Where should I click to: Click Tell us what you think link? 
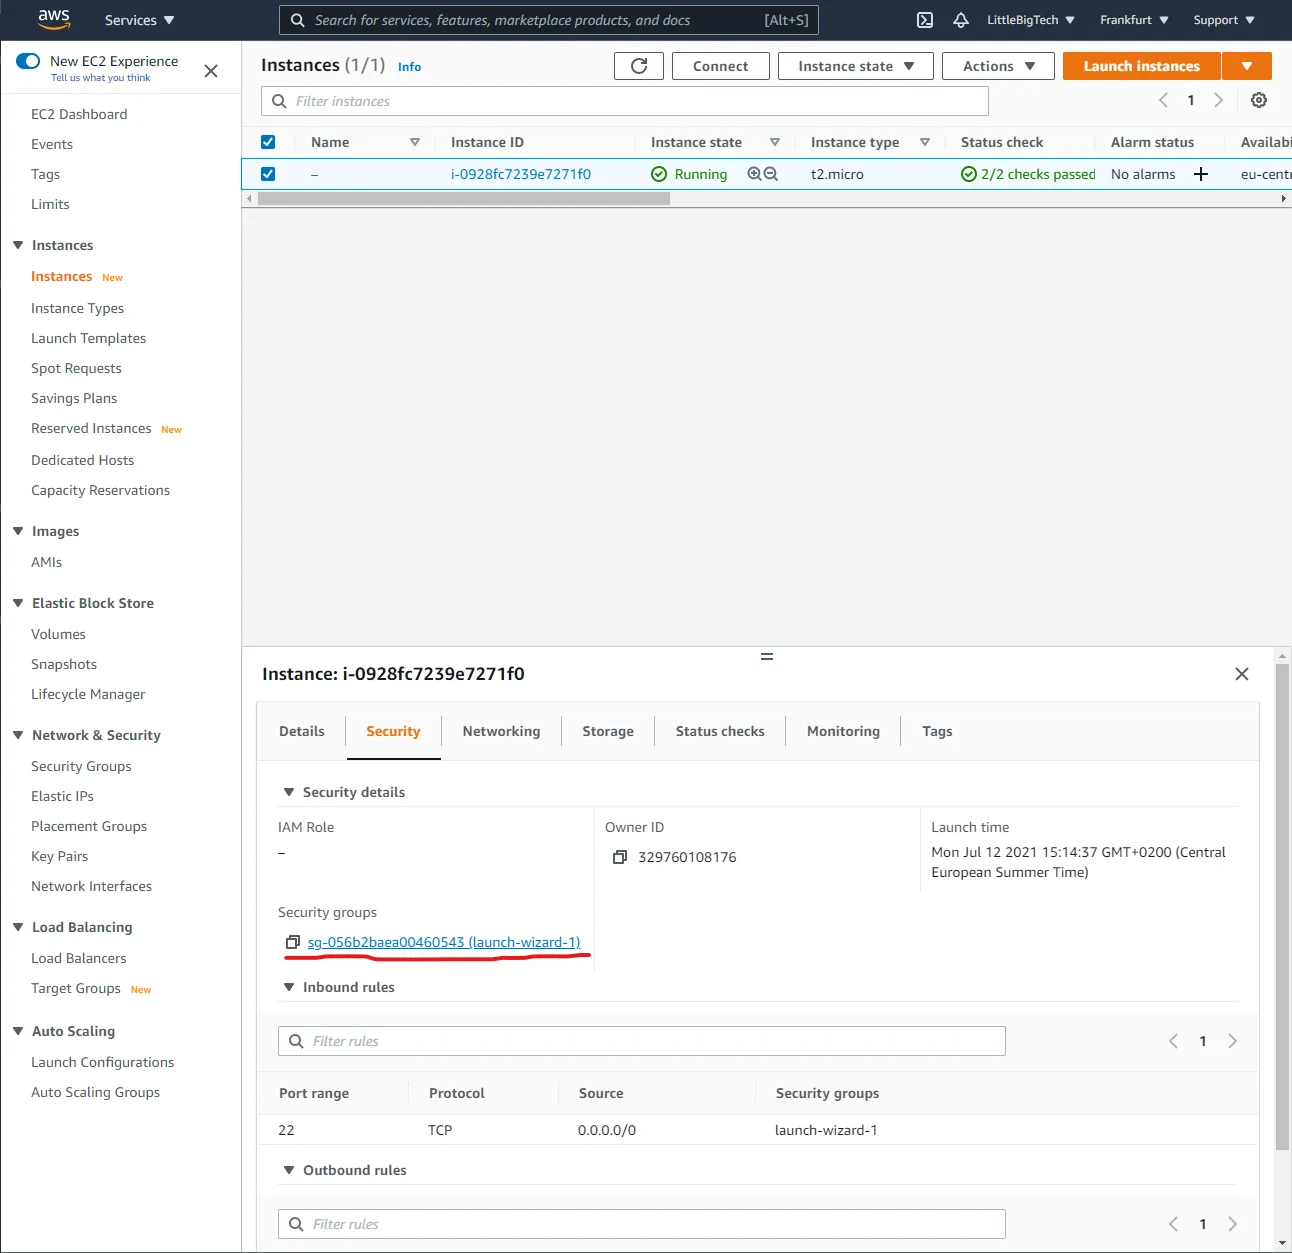[x=100, y=78]
